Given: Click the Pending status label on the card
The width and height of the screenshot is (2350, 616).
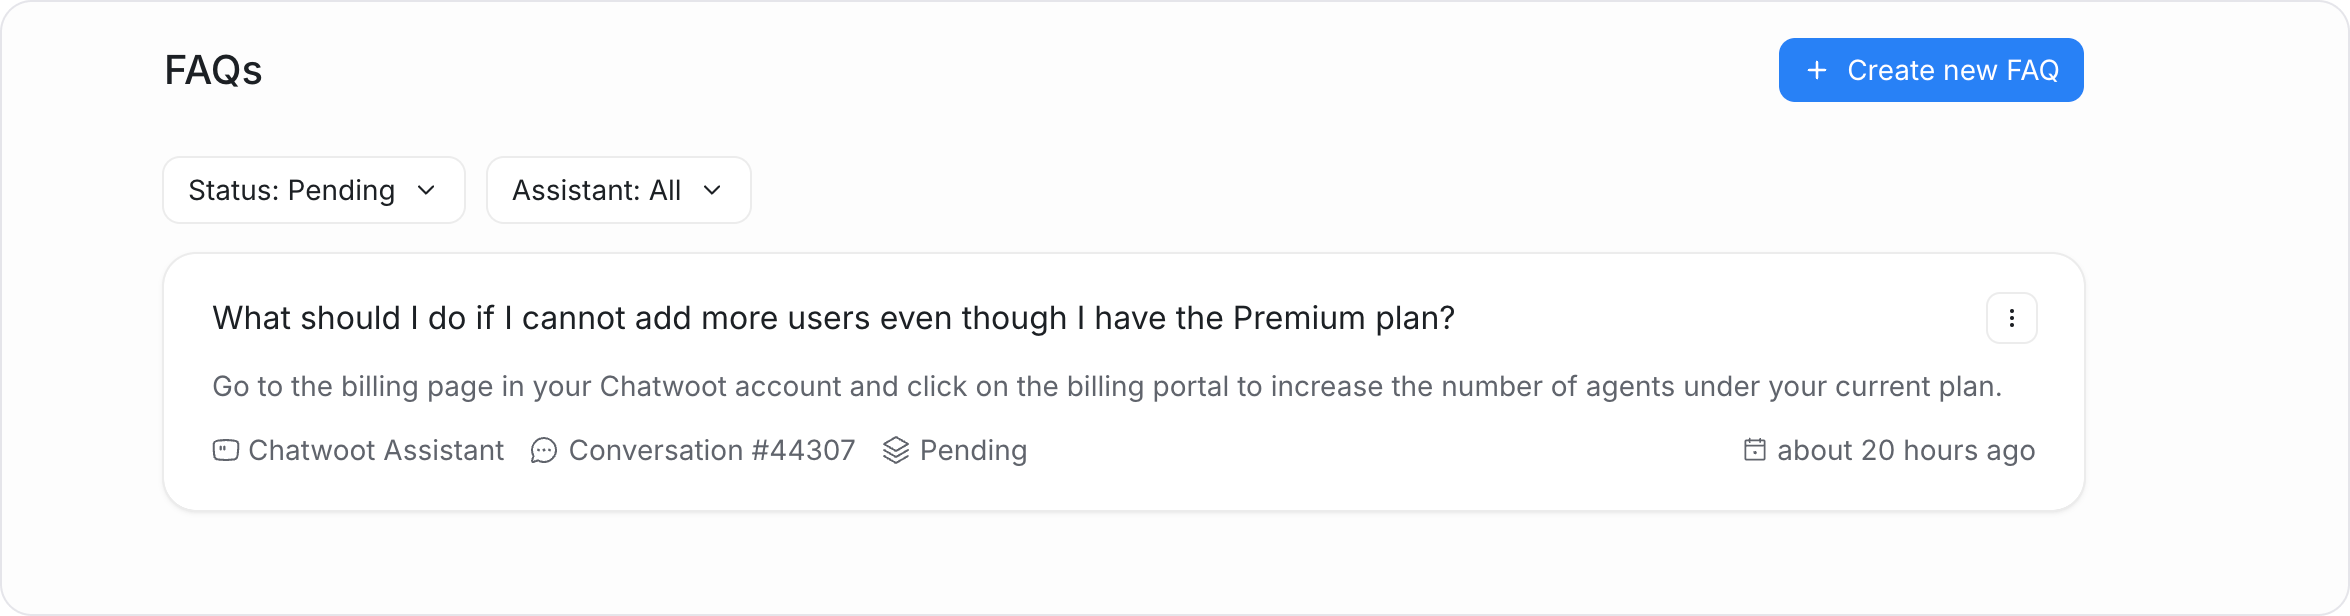Looking at the screenshot, I should coord(973,450).
